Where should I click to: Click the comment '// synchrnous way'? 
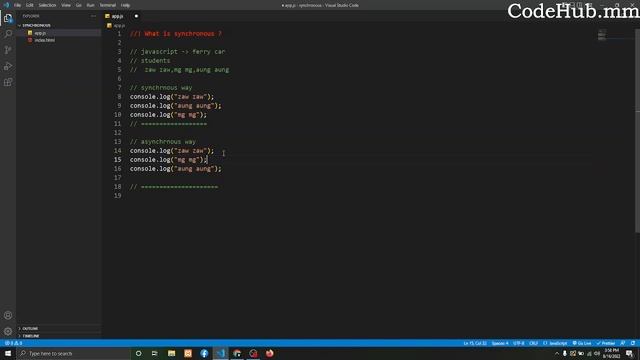click(x=161, y=88)
